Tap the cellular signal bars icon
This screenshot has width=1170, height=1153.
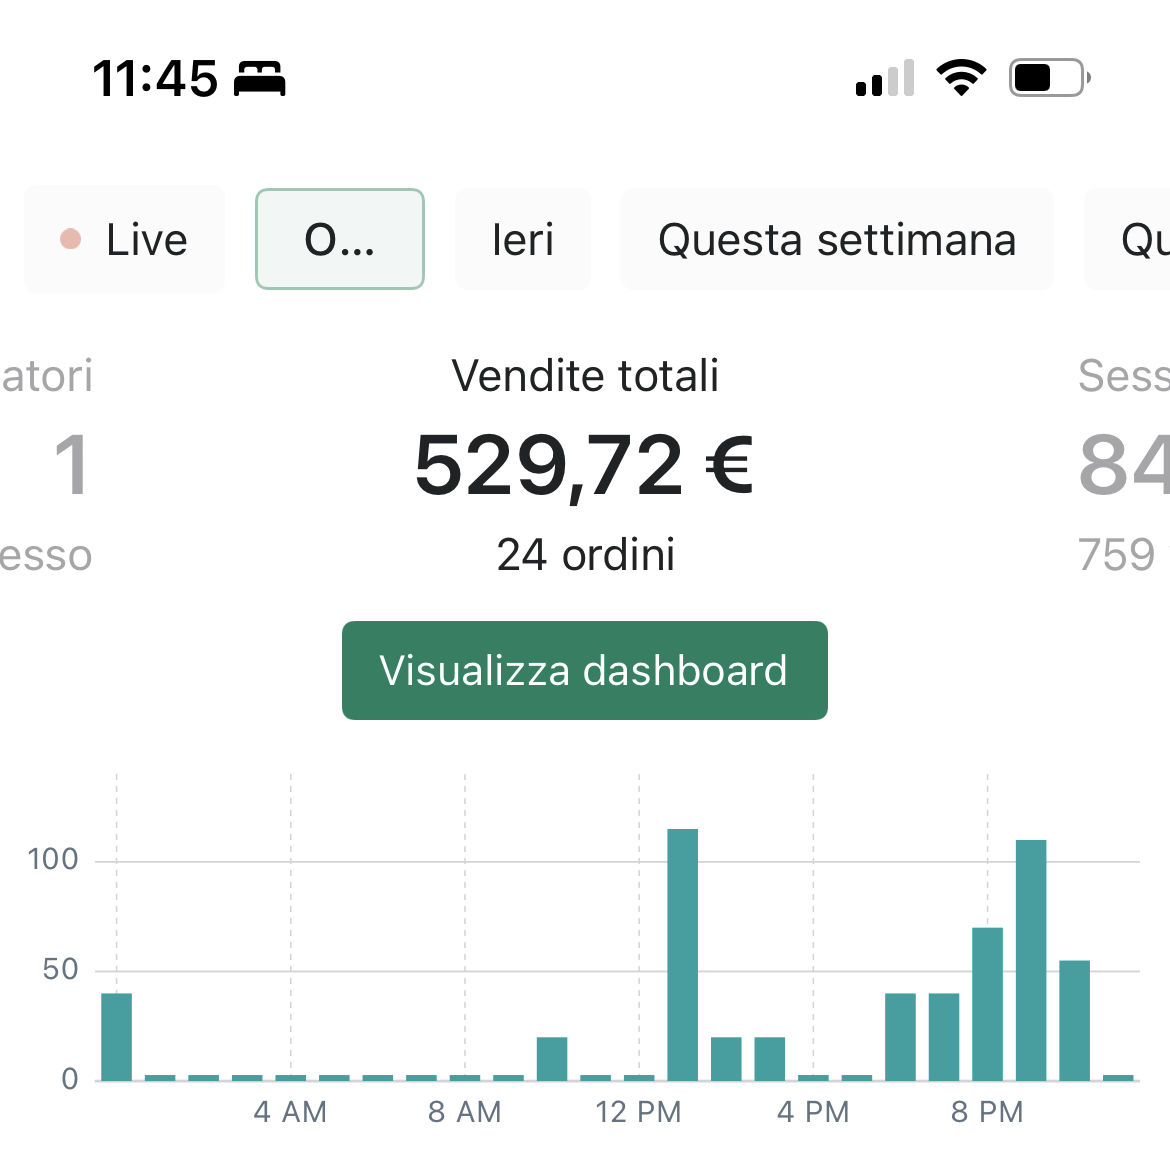pos(885,78)
